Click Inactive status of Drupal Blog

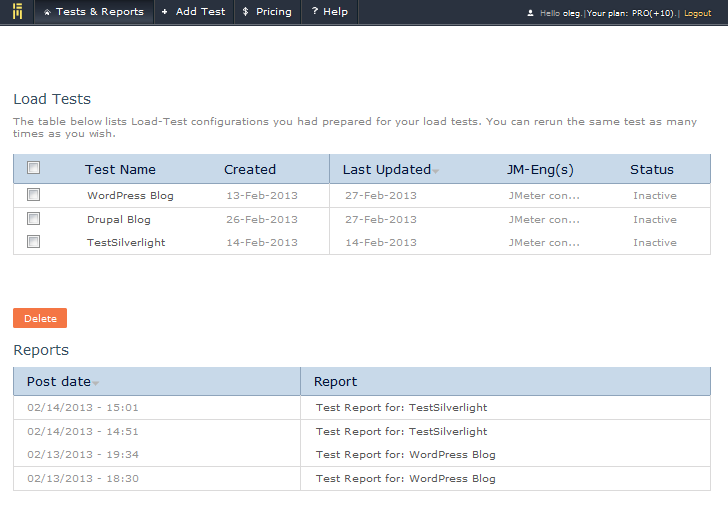tap(655, 220)
